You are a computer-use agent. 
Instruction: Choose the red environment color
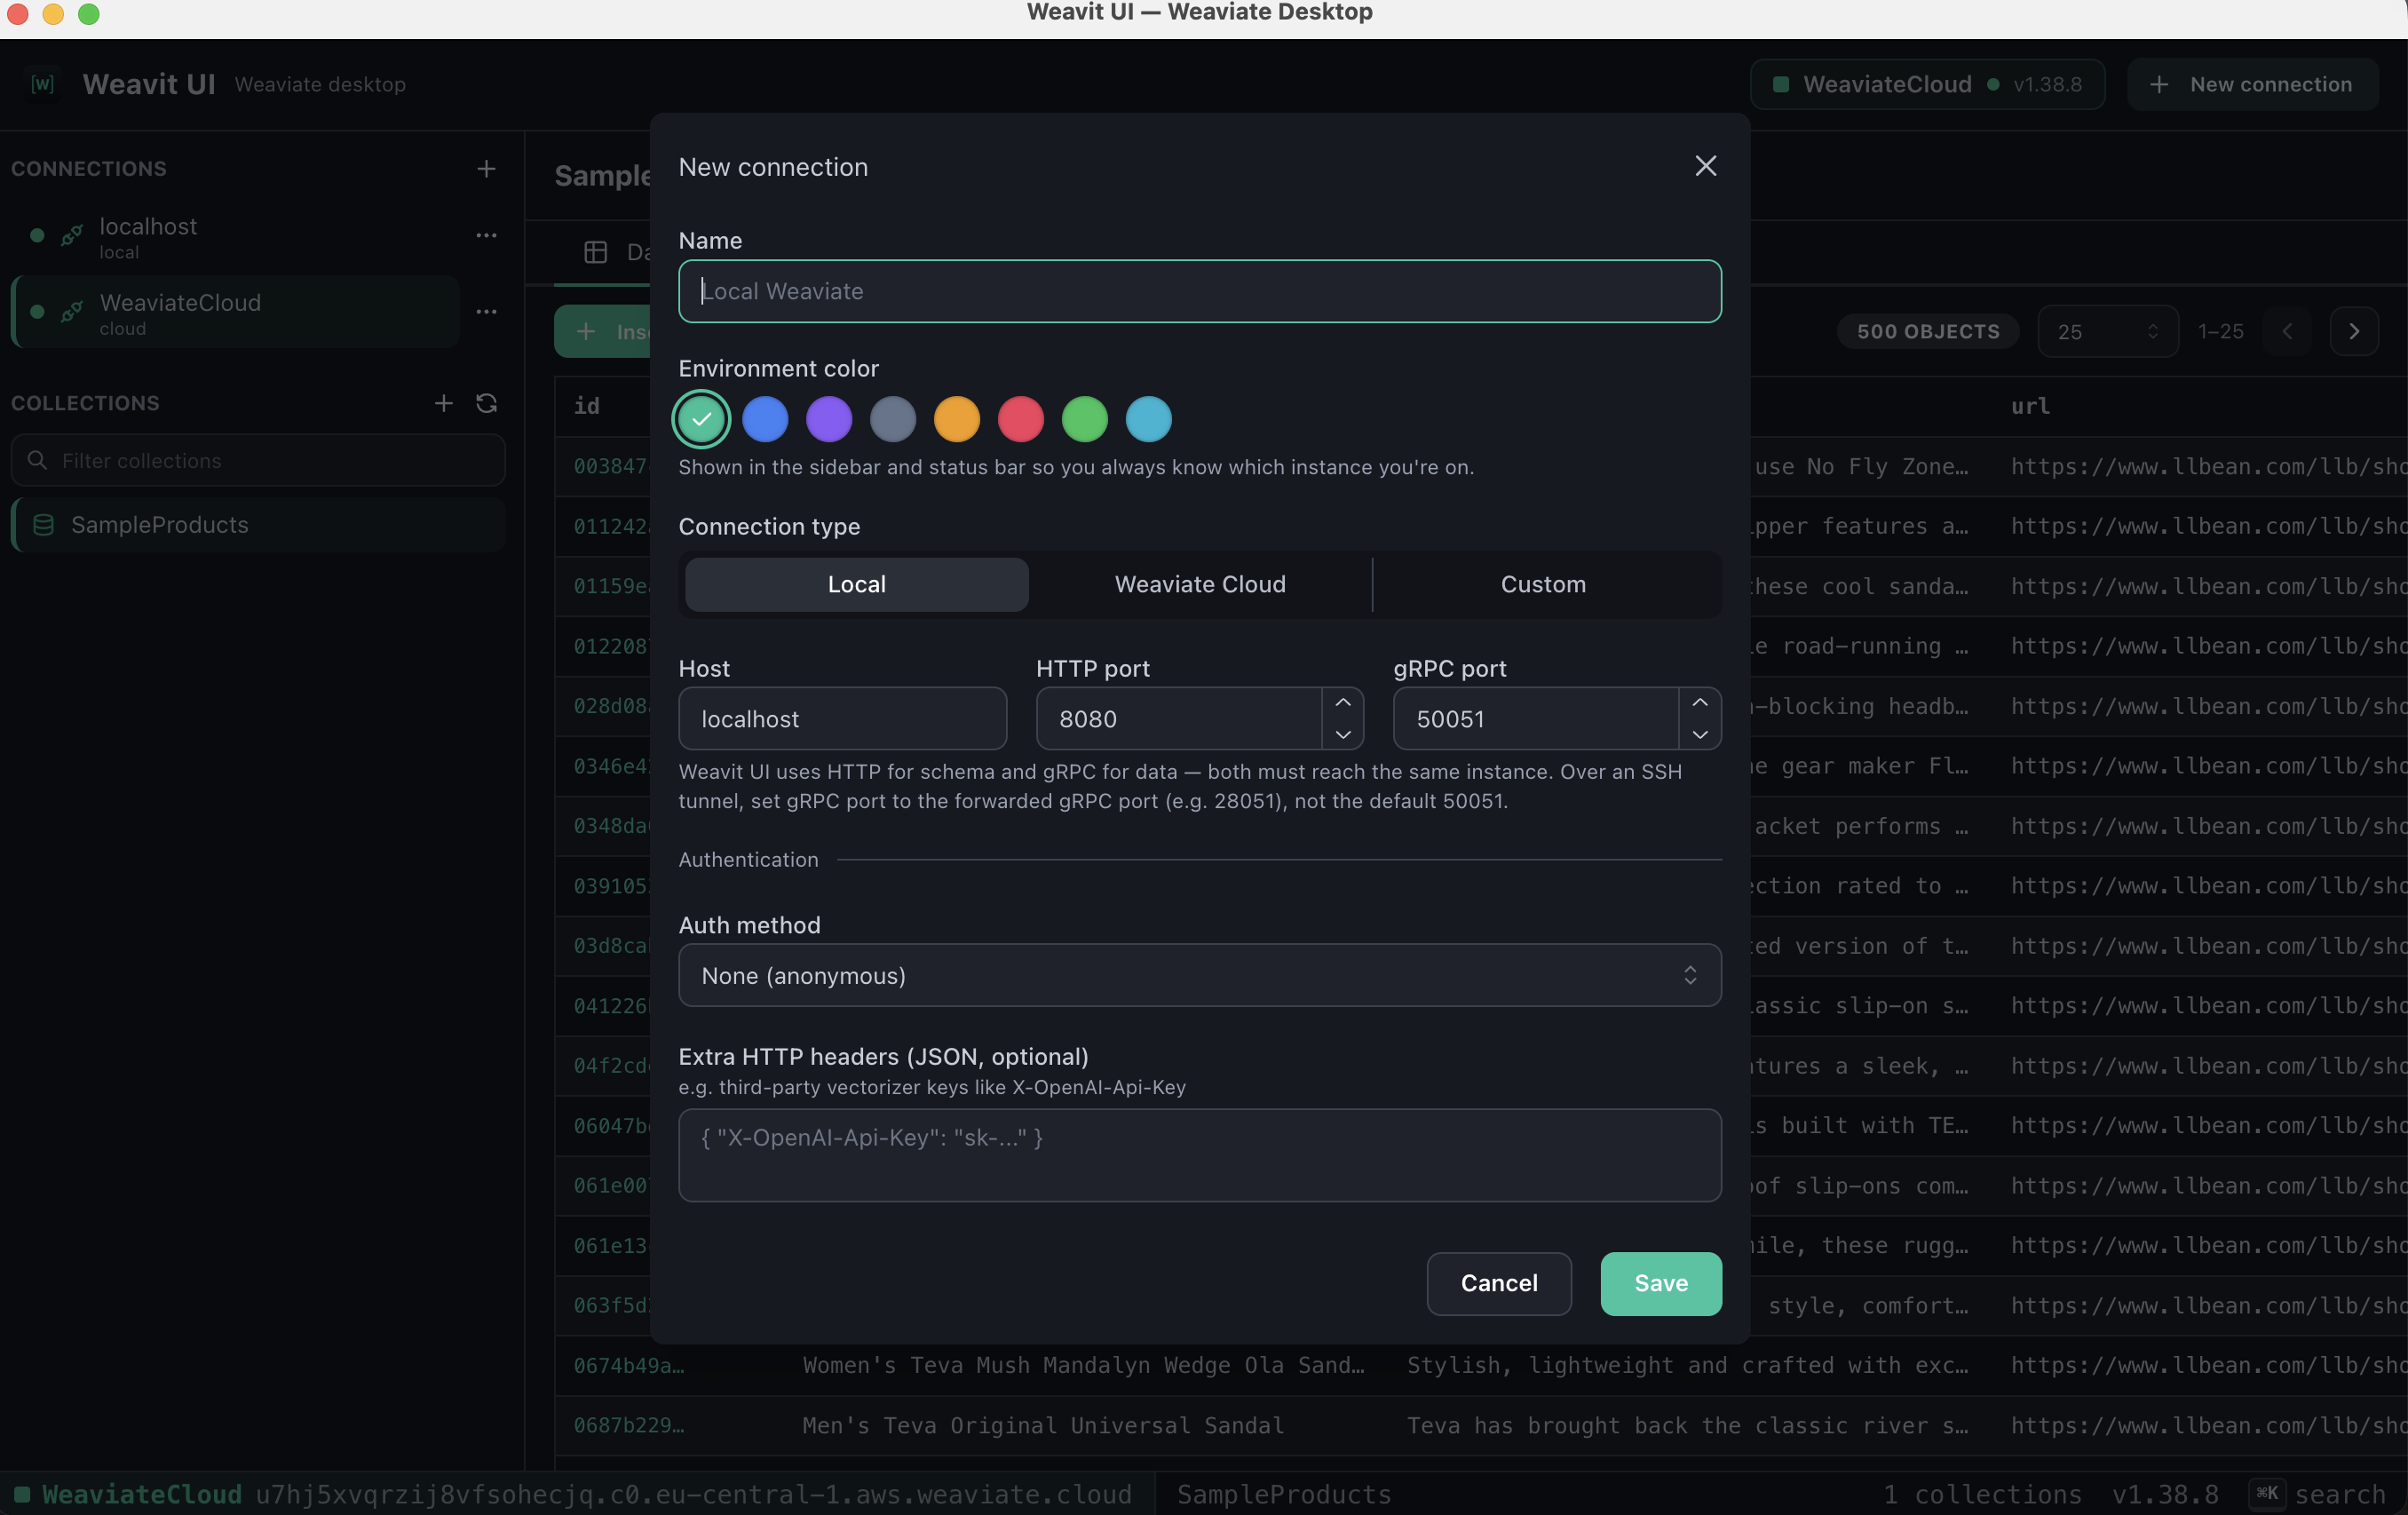point(1021,419)
